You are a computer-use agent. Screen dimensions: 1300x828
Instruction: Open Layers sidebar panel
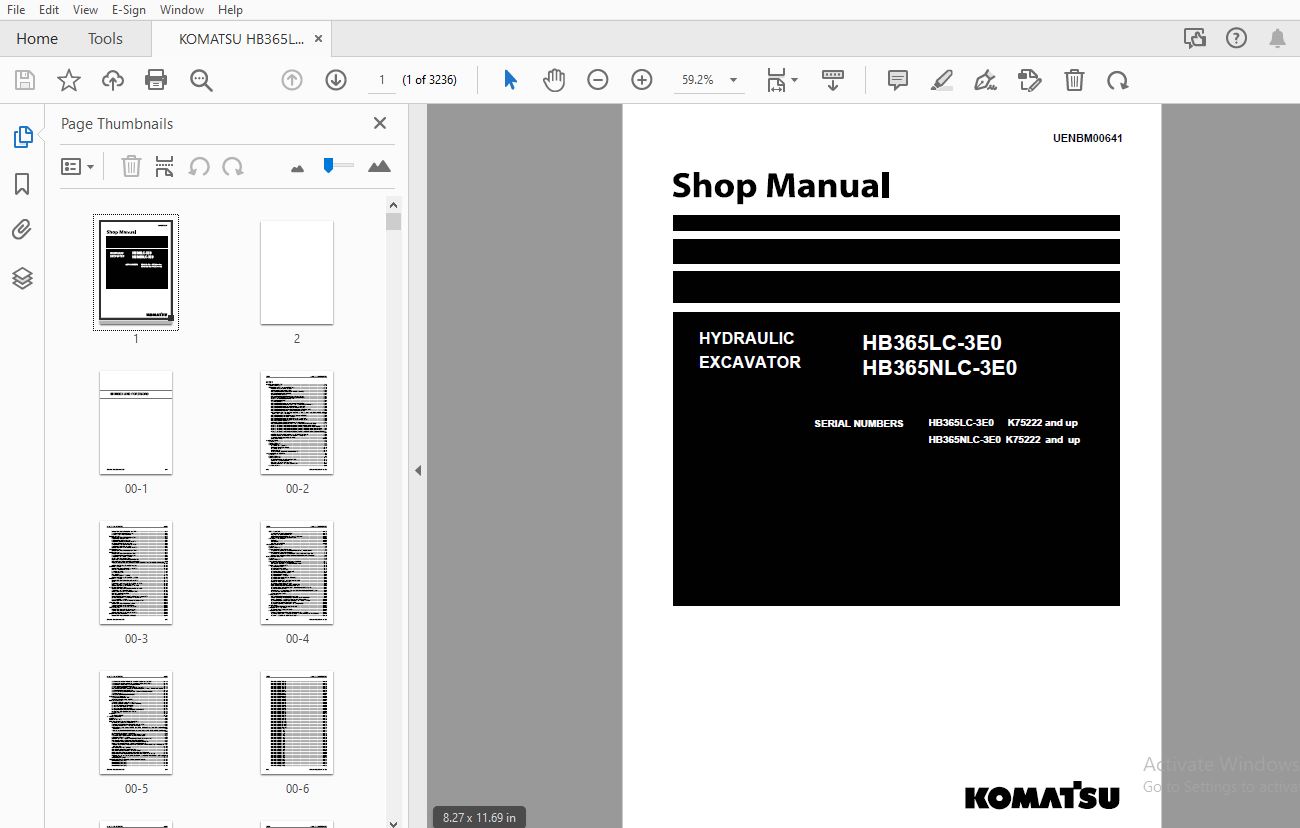click(22, 278)
